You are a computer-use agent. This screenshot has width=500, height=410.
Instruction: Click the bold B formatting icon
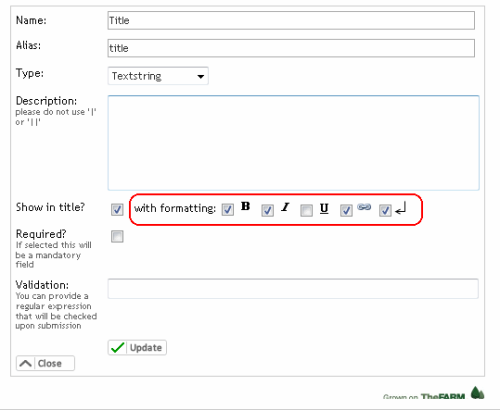(x=245, y=206)
